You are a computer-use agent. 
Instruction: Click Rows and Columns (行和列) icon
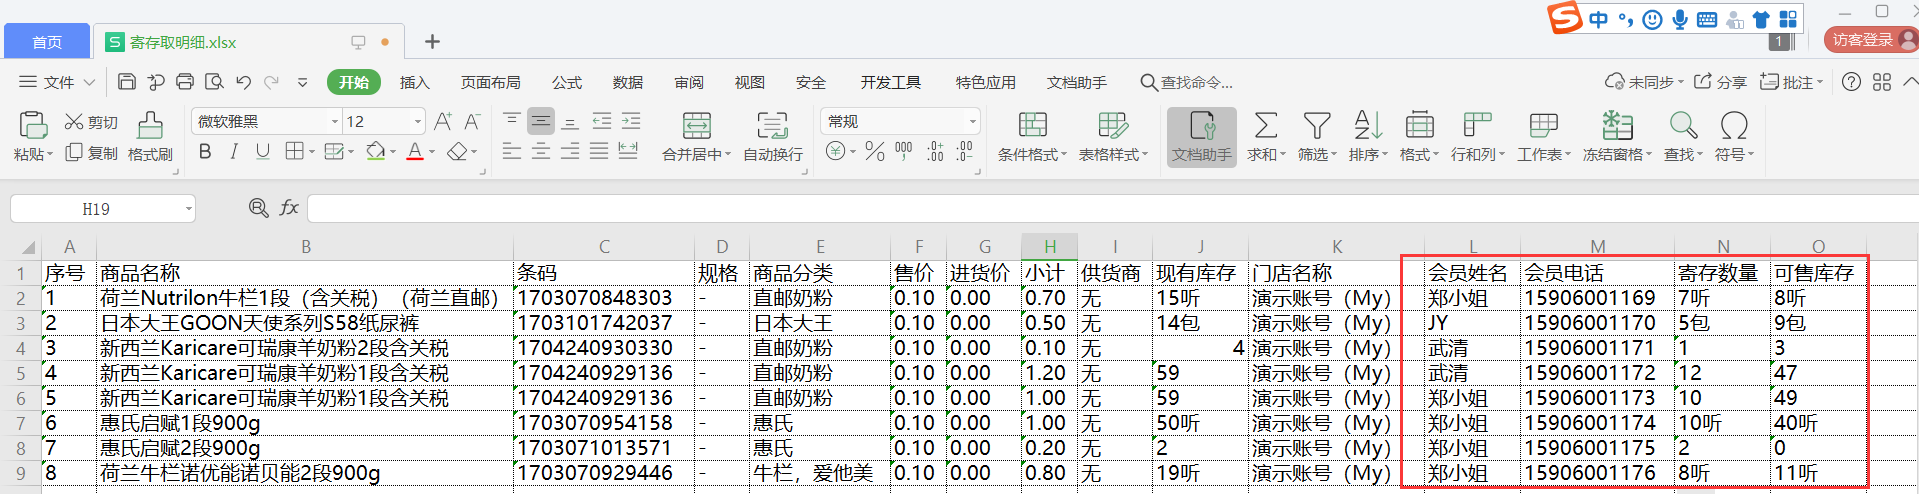[x=1477, y=125]
